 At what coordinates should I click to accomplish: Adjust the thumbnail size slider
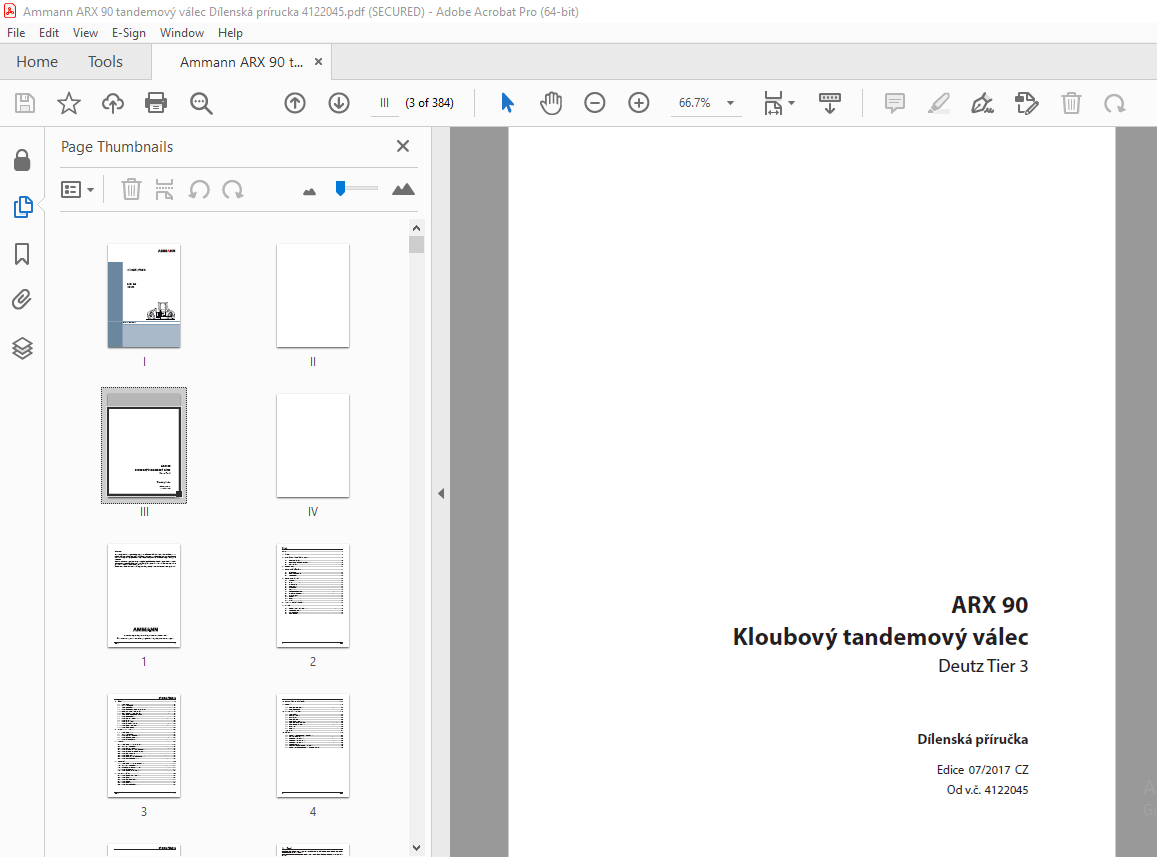point(340,188)
